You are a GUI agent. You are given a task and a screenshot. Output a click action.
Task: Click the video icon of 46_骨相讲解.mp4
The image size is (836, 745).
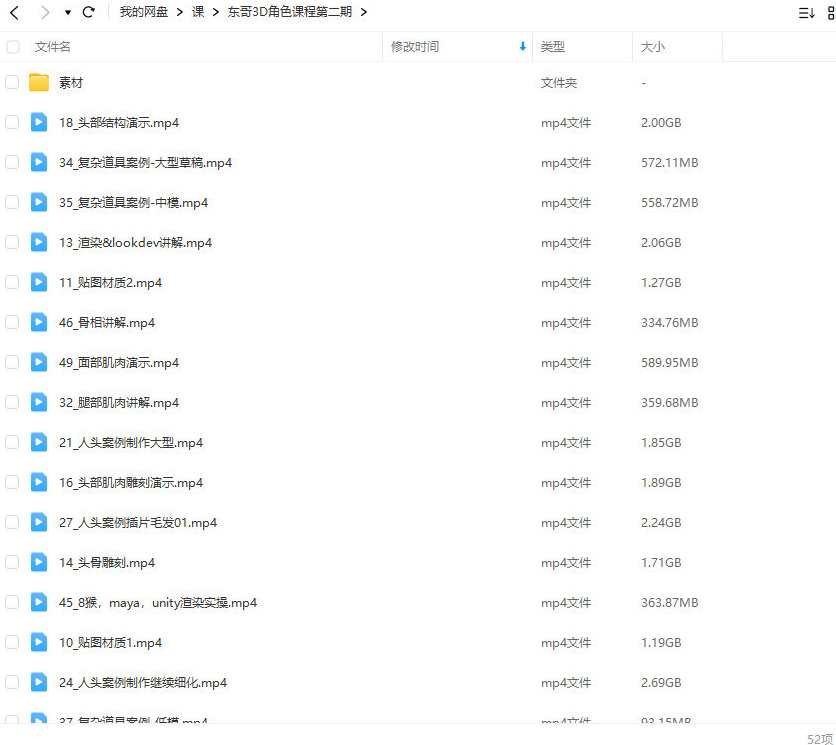click(x=39, y=322)
